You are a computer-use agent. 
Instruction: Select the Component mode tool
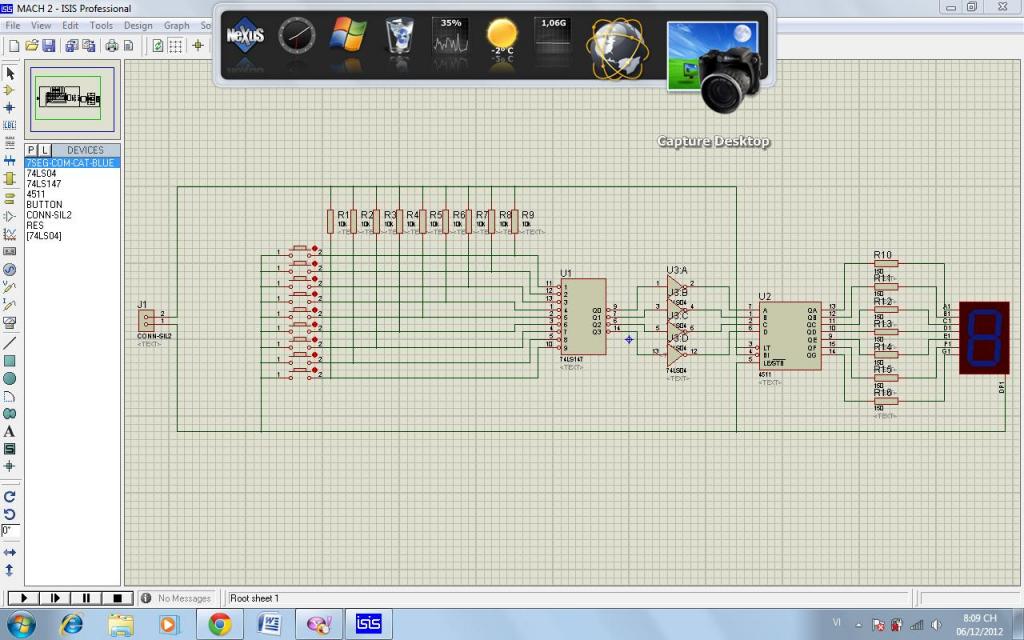[10, 90]
